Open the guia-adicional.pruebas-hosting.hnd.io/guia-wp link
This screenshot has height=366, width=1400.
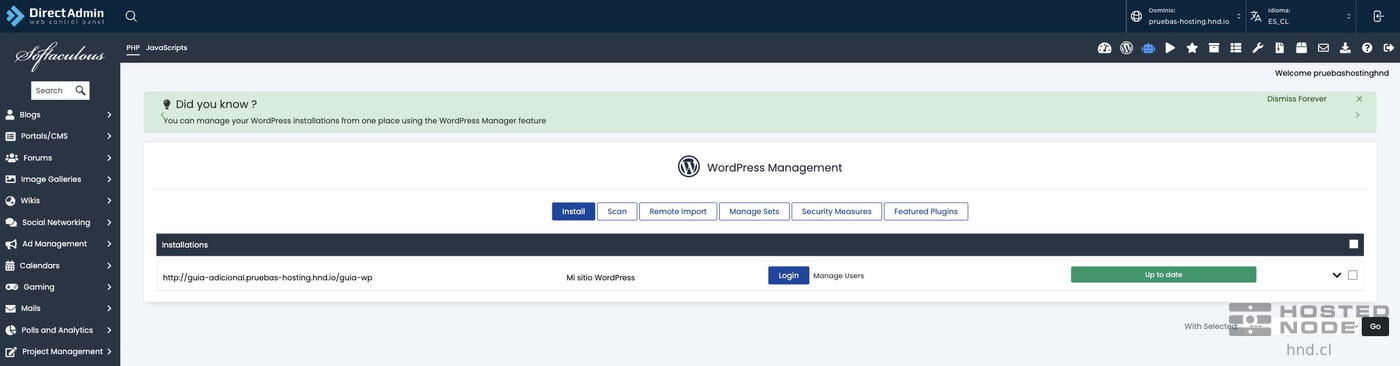point(267,277)
